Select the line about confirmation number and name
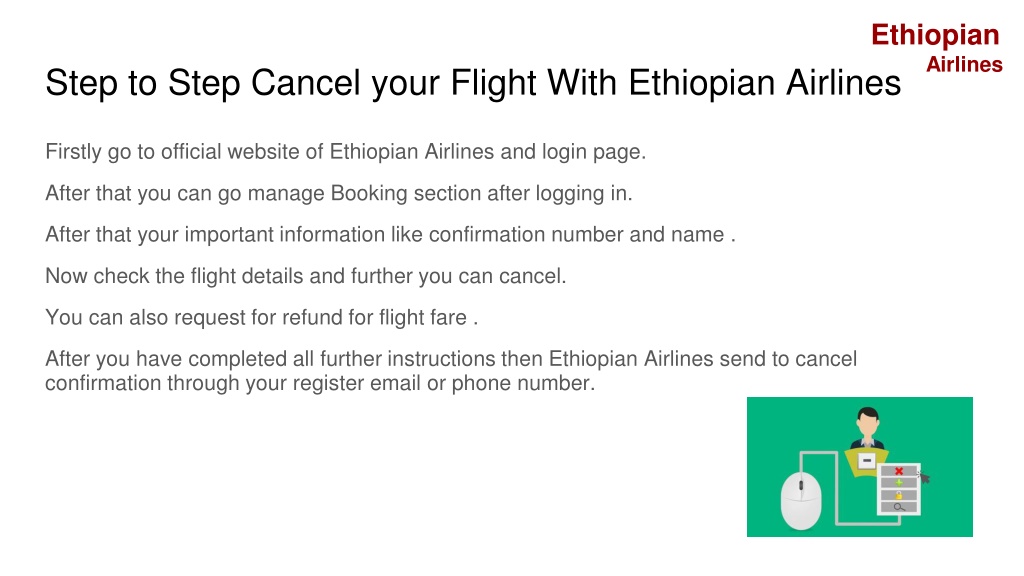 (390, 235)
